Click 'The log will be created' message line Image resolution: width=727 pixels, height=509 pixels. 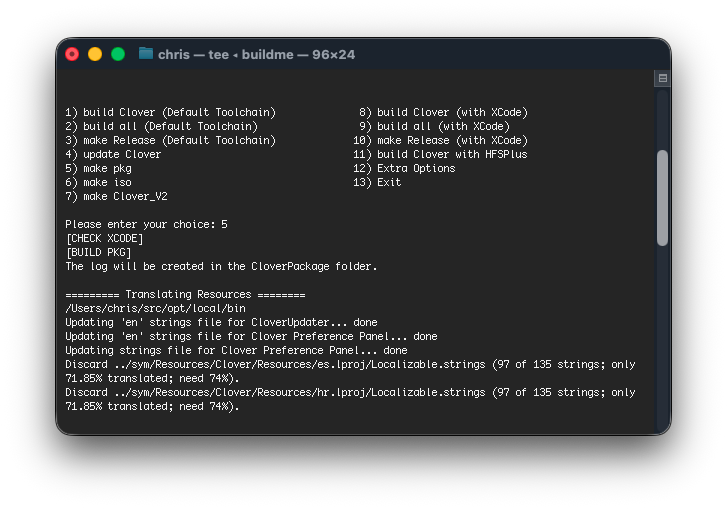pos(221,267)
